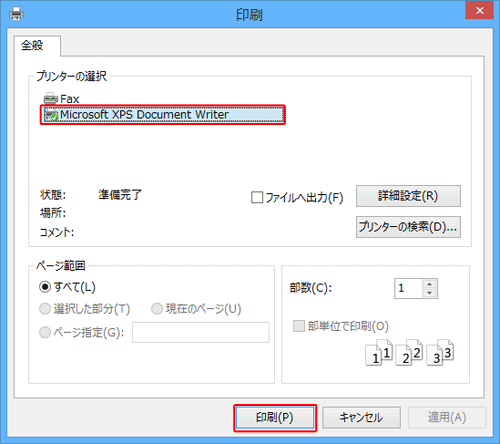This screenshot has height=444, width=500.
Task: Click the キャンセル button
Action: (x=361, y=418)
